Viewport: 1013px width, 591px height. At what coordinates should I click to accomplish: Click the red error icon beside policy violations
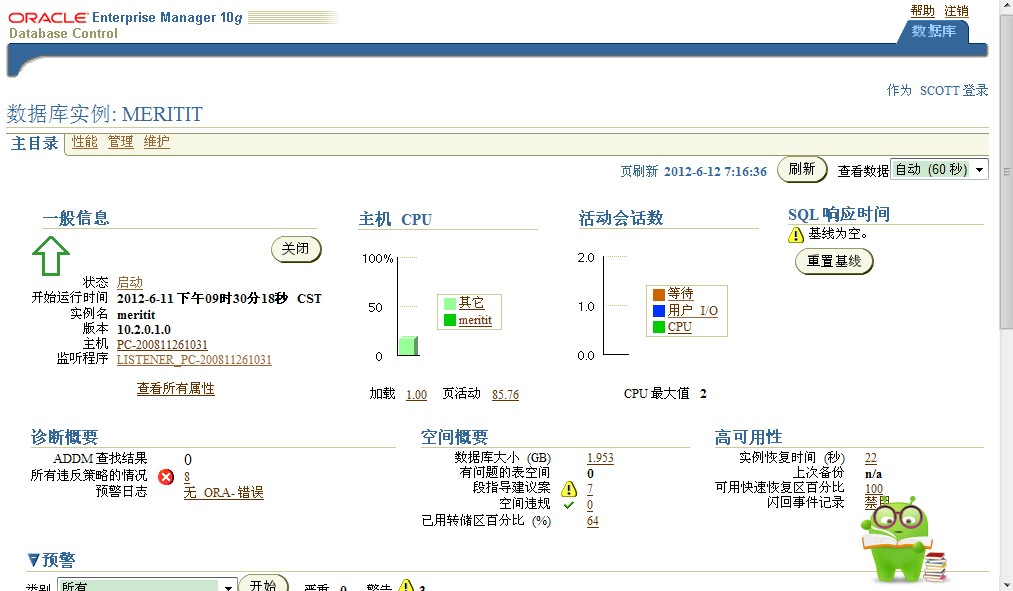(166, 477)
